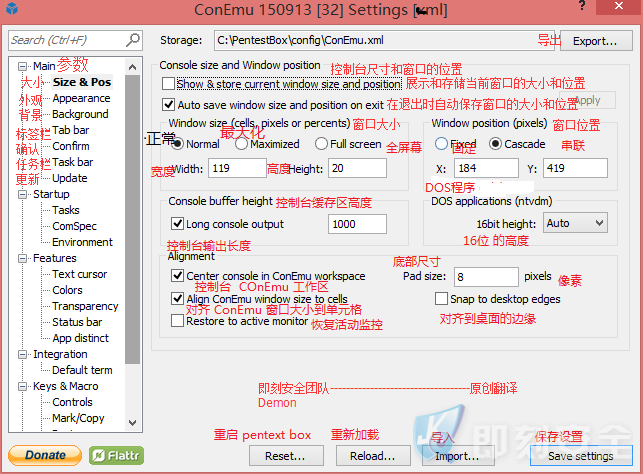Open the Background settings page

[x=80, y=114]
